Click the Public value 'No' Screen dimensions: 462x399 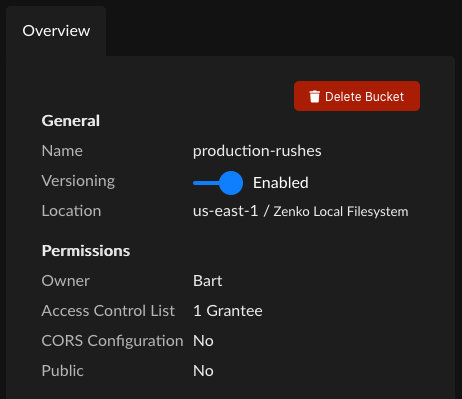203,371
